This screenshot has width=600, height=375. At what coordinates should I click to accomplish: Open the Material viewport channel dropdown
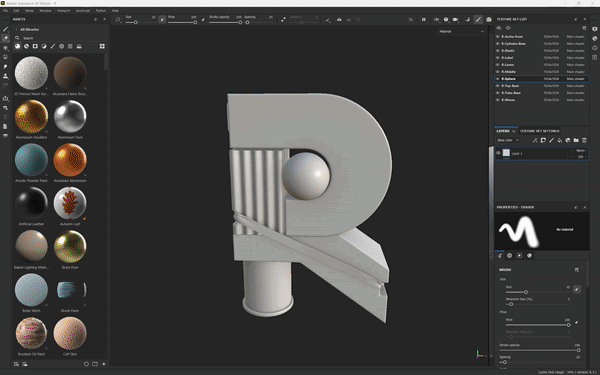pyautogui.click(x=461, y=31)
